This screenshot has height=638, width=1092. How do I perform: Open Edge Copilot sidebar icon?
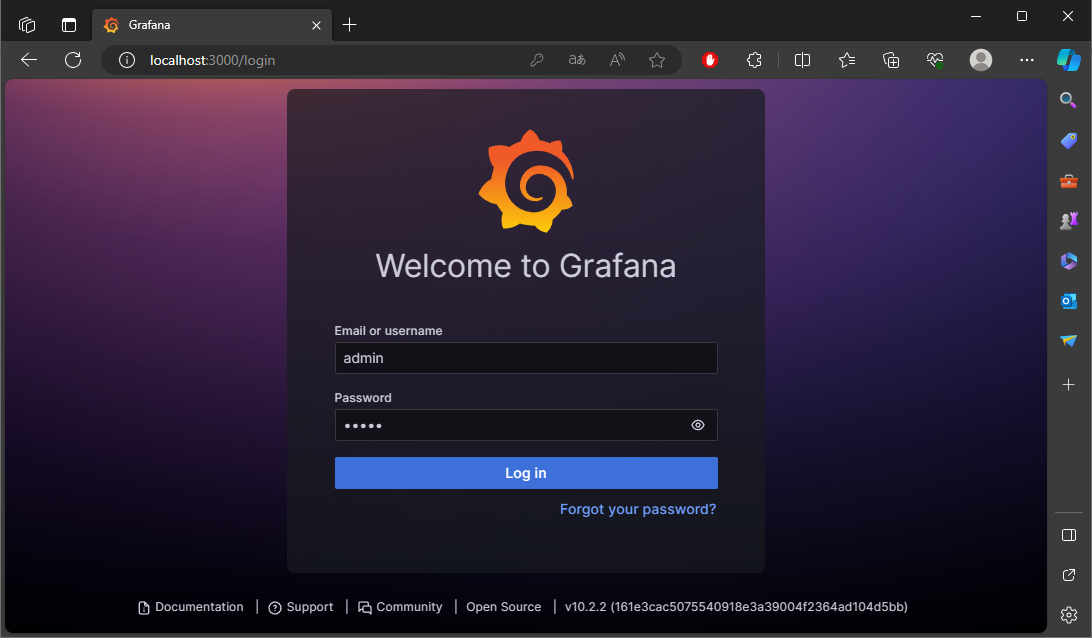coord(1070,60)
